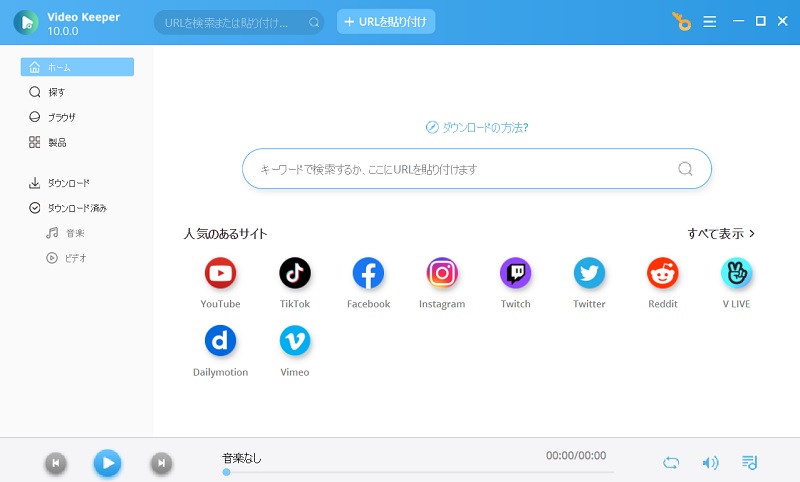
Task: Click the playback progress slider handle
Action: 226,472
